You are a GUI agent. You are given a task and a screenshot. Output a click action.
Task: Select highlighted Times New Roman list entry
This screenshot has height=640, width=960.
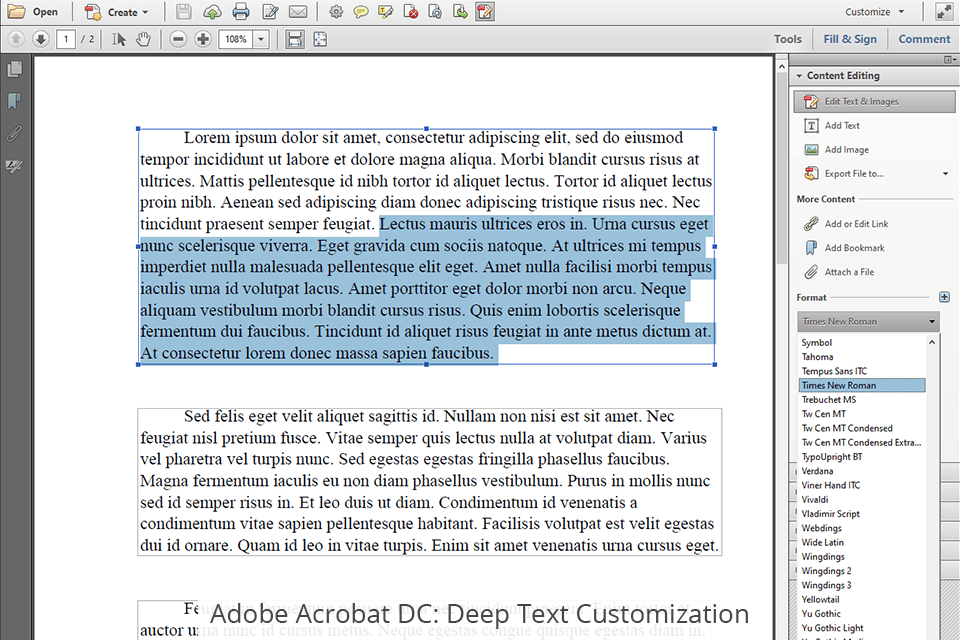(x=862, y=385)
